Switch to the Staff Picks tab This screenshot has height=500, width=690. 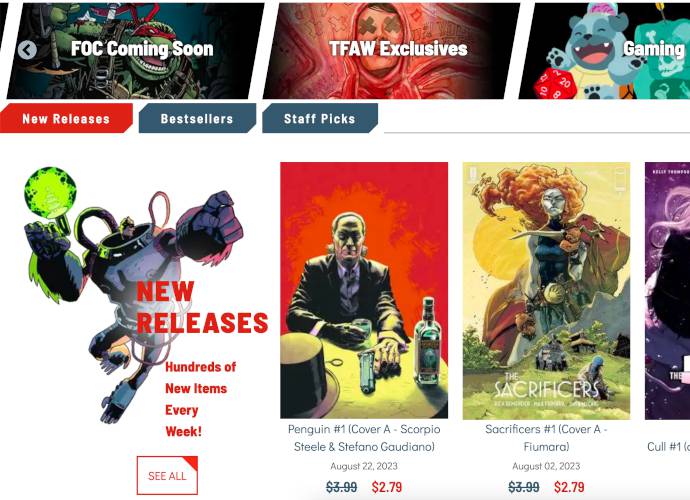(319, 118)
